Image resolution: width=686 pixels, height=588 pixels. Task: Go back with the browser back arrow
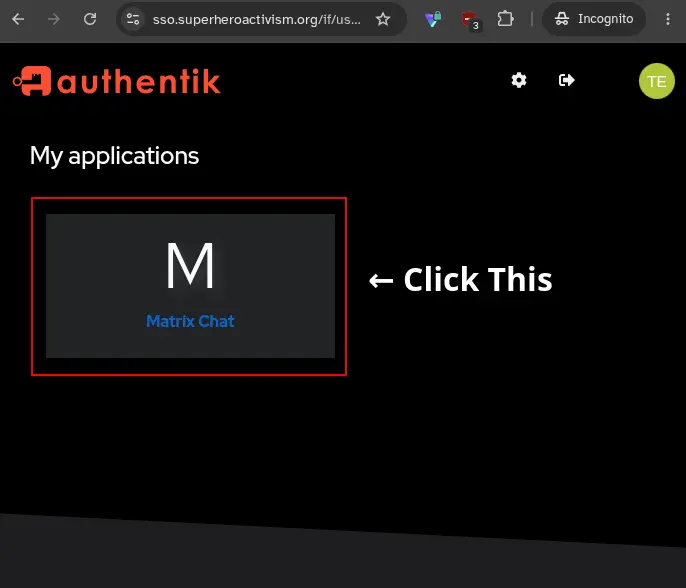point(18,19)
